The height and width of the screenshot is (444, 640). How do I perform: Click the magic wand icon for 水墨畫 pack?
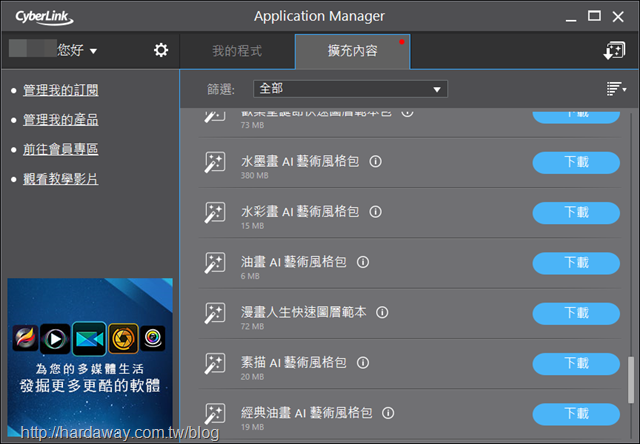point(215,162)
